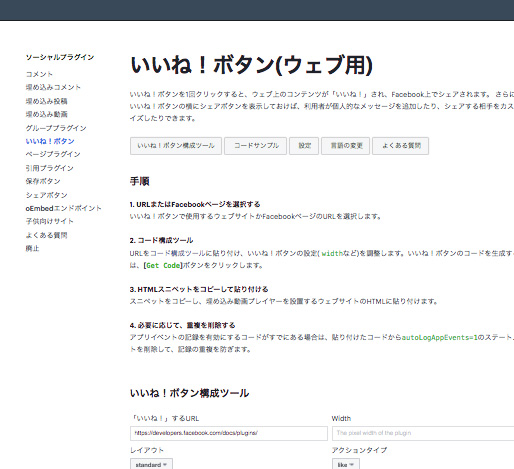Open 埋め込み動画 sidebar entry
Image resolution: width=514 pixels, height=469 pixels.
(46, 114)
